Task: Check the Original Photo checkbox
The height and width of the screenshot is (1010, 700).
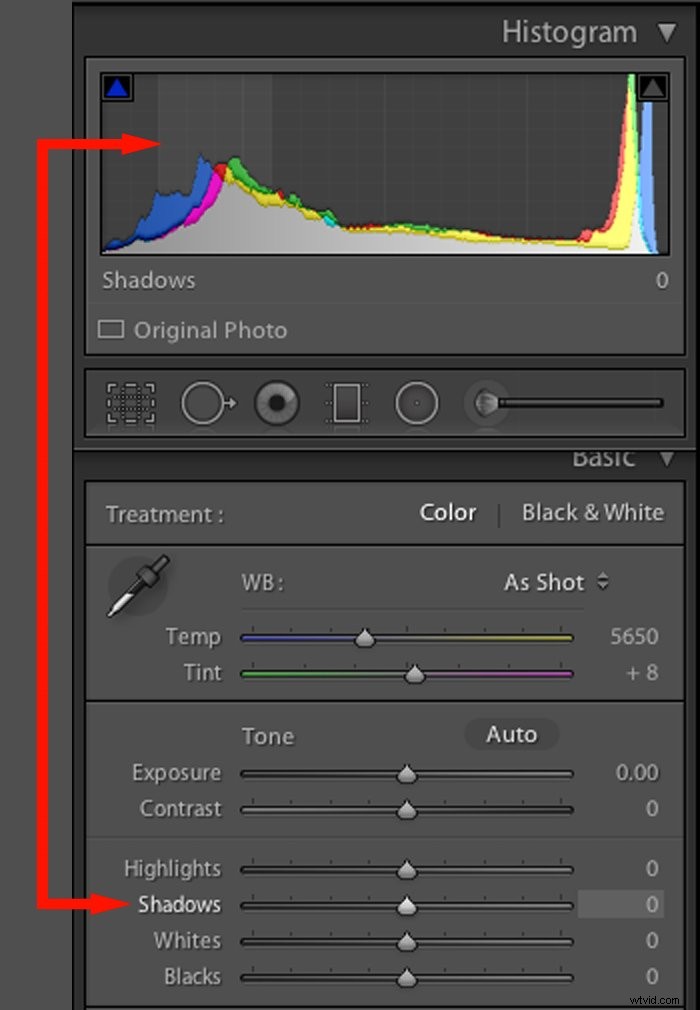Action: (111, 330)
